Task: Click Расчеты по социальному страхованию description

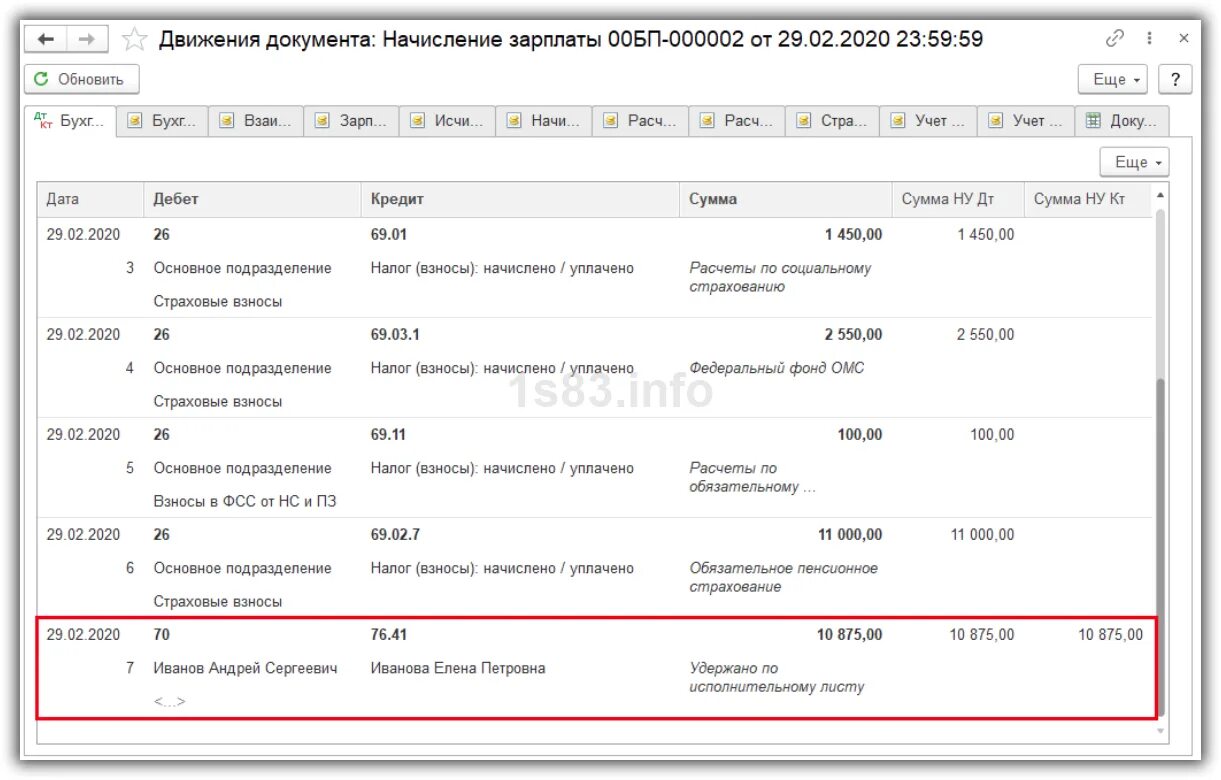Action: 780,277
